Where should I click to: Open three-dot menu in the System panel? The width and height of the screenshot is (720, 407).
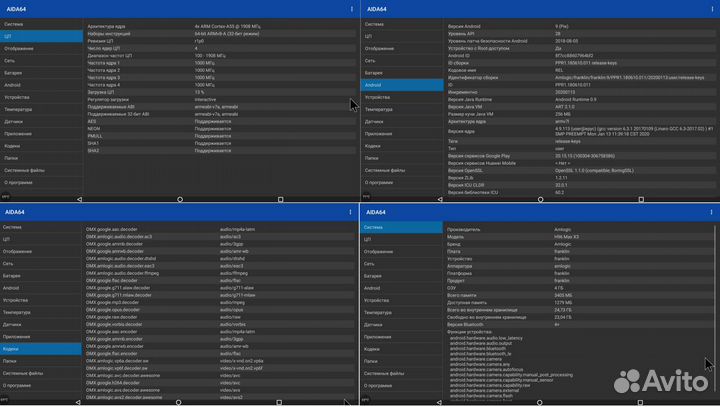tap(711, 212)
